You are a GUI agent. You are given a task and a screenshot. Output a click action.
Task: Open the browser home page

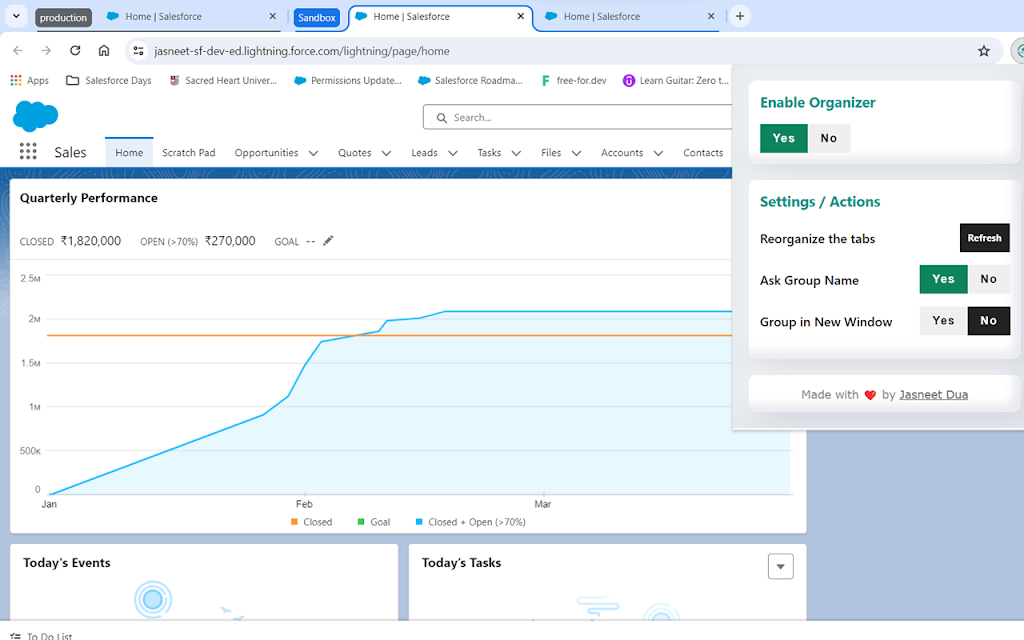point(104,51)
